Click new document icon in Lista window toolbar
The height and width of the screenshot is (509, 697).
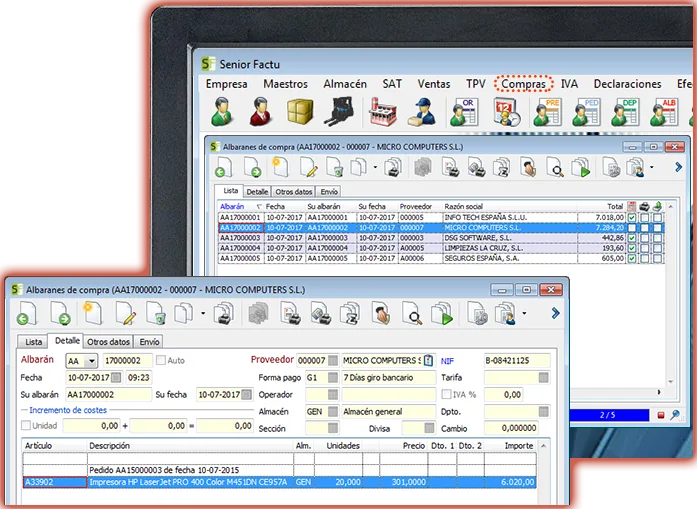[280, 168]
